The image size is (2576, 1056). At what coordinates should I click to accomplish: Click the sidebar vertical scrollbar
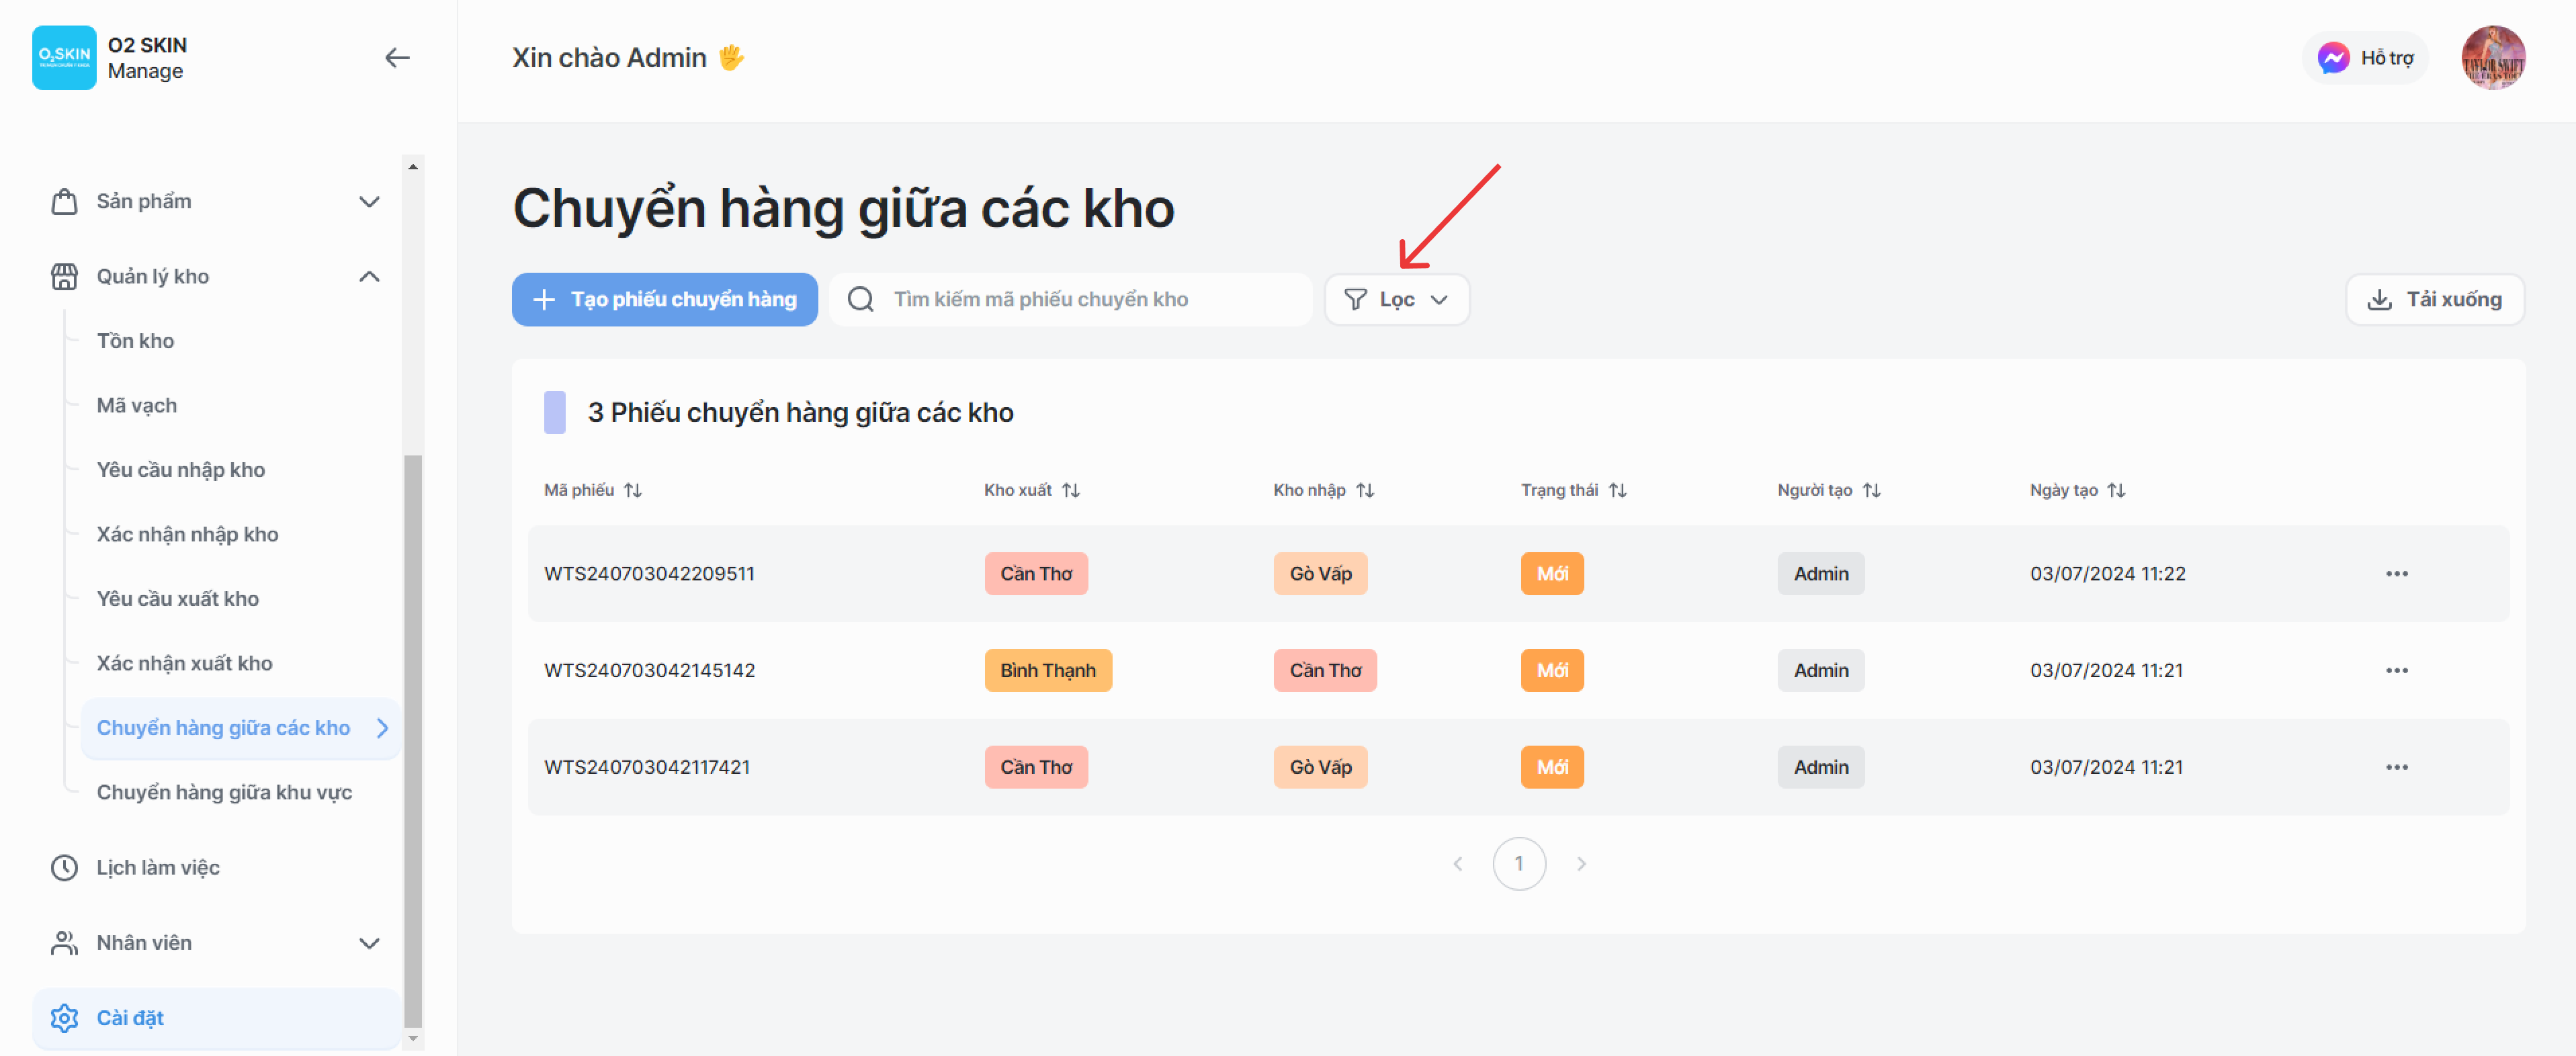pos(412,740)
